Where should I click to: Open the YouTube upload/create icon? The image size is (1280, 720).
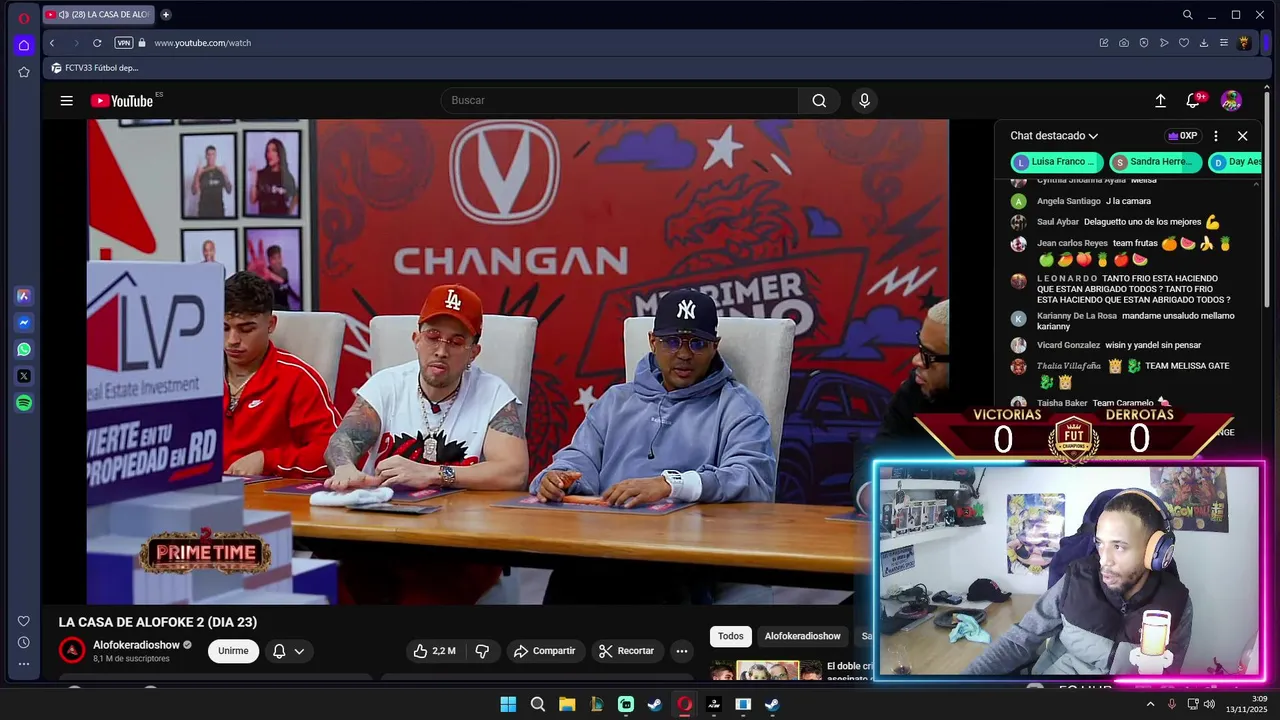pos(1160,101)
